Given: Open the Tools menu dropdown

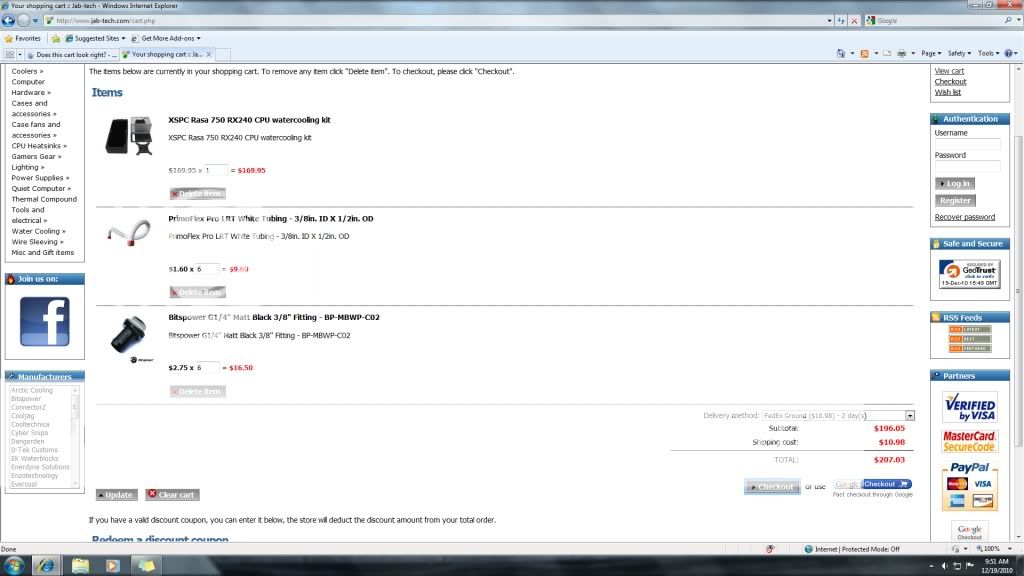Looking at the screenshot, I should (988, 54).
